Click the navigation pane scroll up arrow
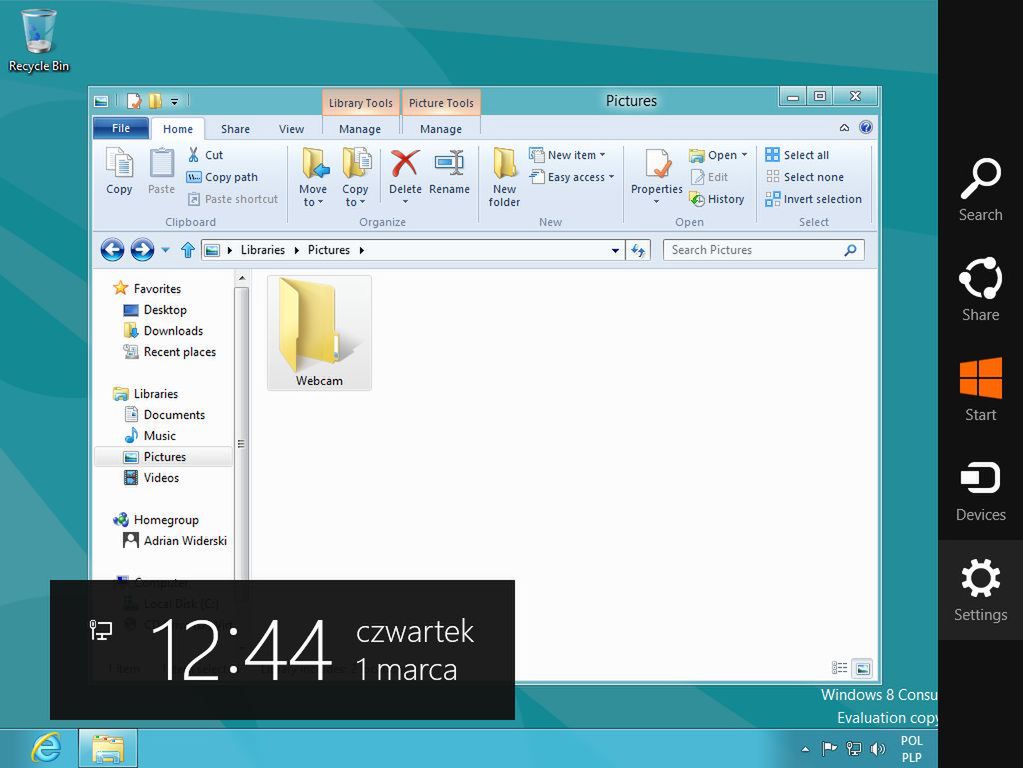The width and height of the screenshot is (1023, 768). (x=241, y=279)
